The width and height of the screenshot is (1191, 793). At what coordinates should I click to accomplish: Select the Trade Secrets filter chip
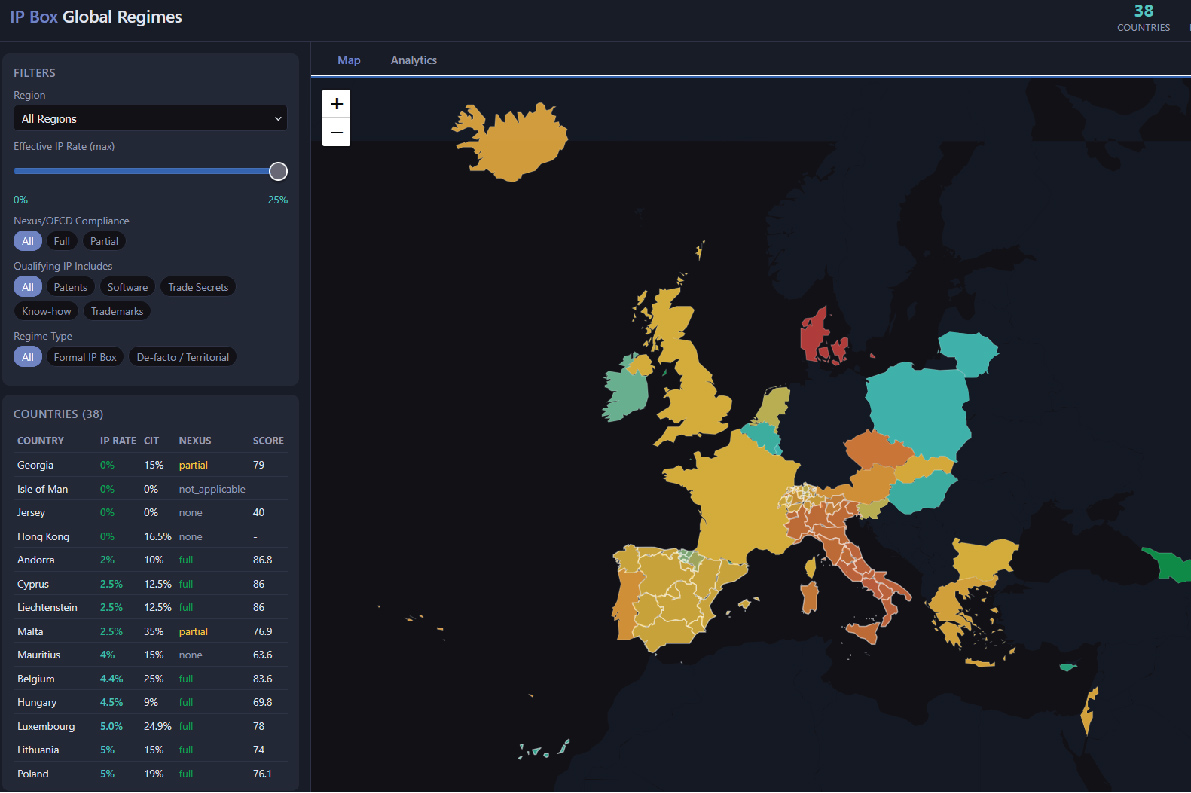click(198, 287)
